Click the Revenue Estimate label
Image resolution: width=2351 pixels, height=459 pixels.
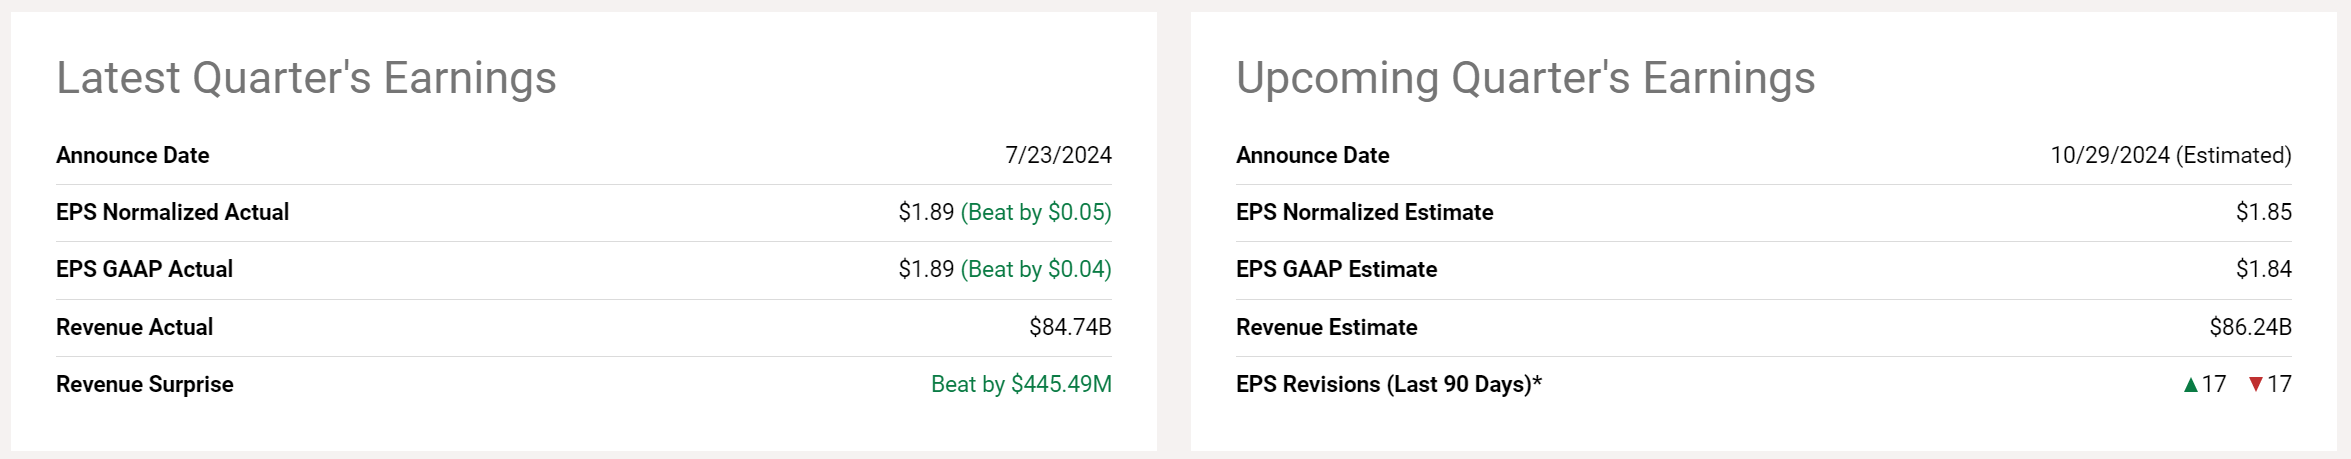click(x=1326, y=328)
